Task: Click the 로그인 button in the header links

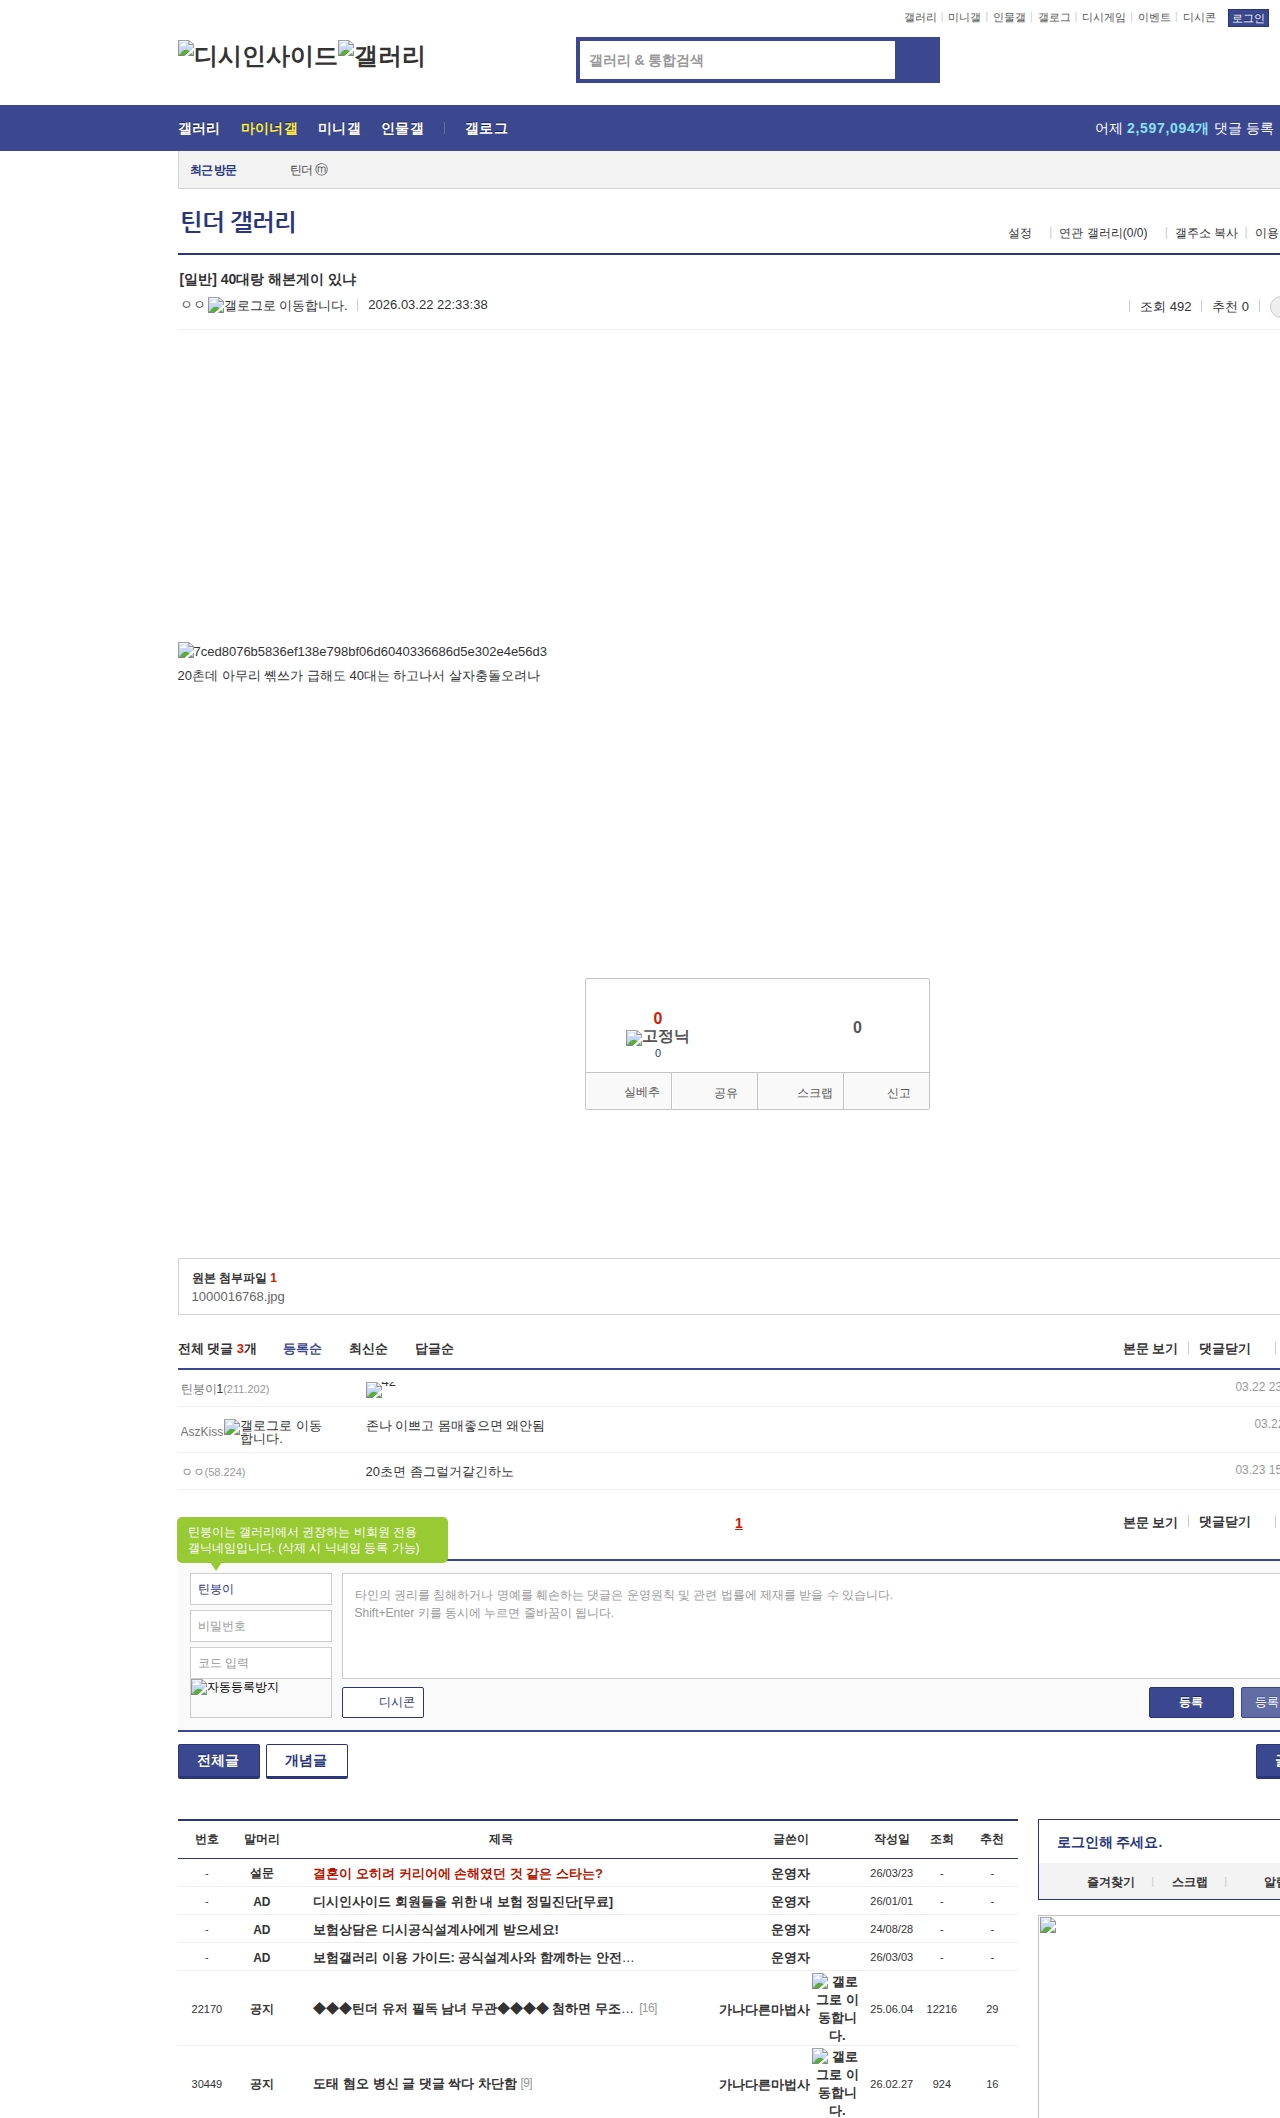Action: pos(1248,18)
